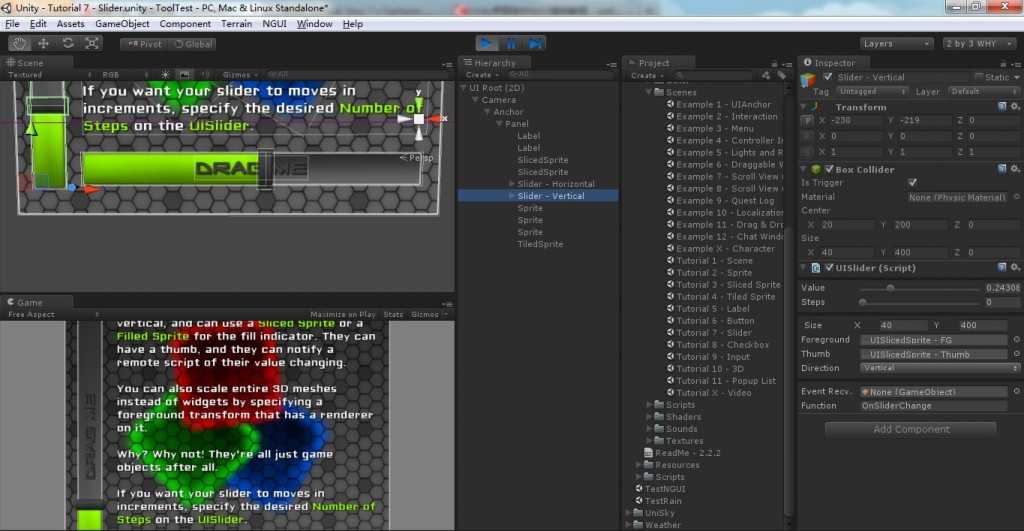Open the '2 by 3 WHY' layout dropdown
This screenshot has height=531, width=1024.
[978, 44]
